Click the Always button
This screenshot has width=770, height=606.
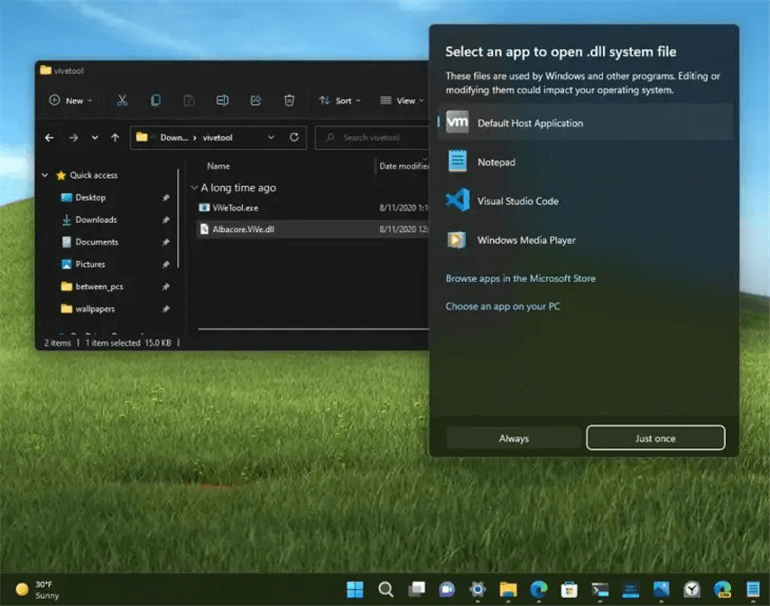click(514, 438)
